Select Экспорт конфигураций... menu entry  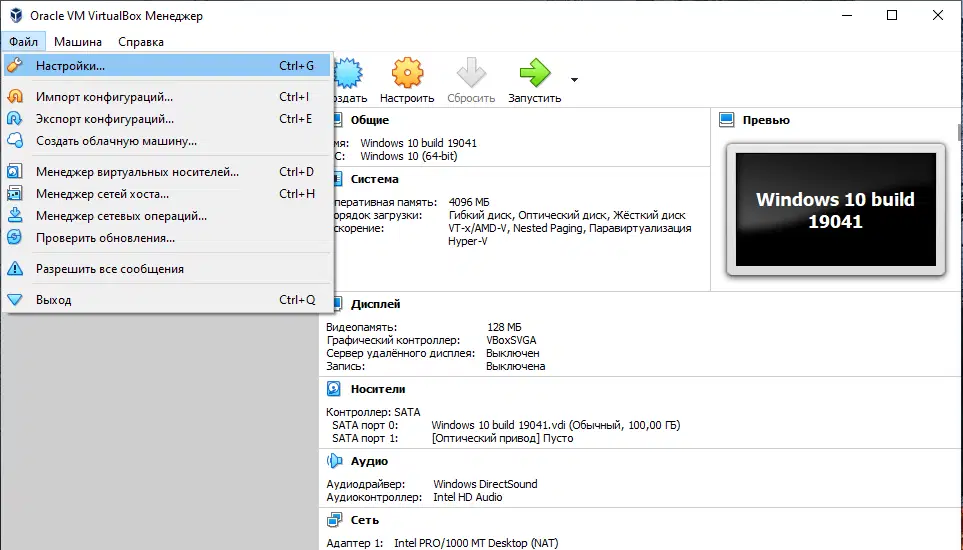coord(167,118)
